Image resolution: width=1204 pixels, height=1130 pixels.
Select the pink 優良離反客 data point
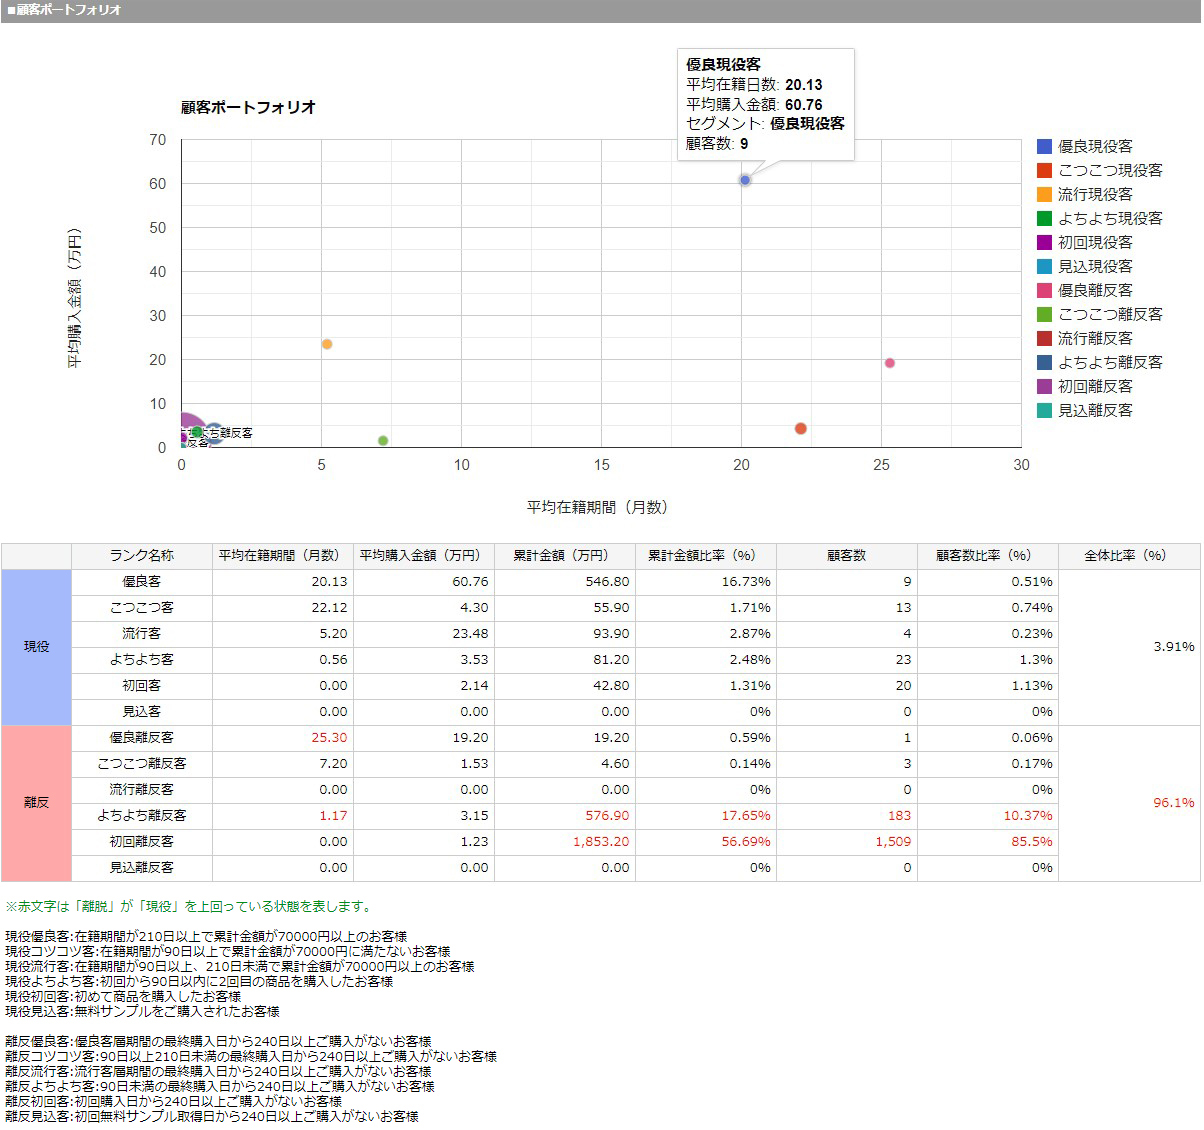click(889, 363)
